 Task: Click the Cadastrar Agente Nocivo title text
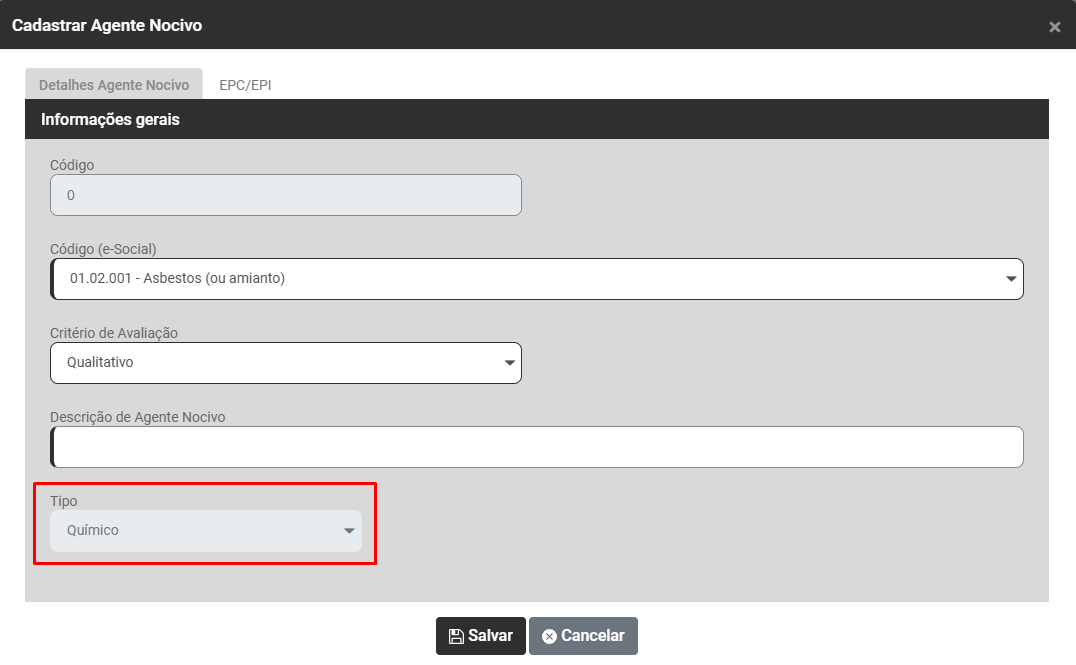pos(107,25)
